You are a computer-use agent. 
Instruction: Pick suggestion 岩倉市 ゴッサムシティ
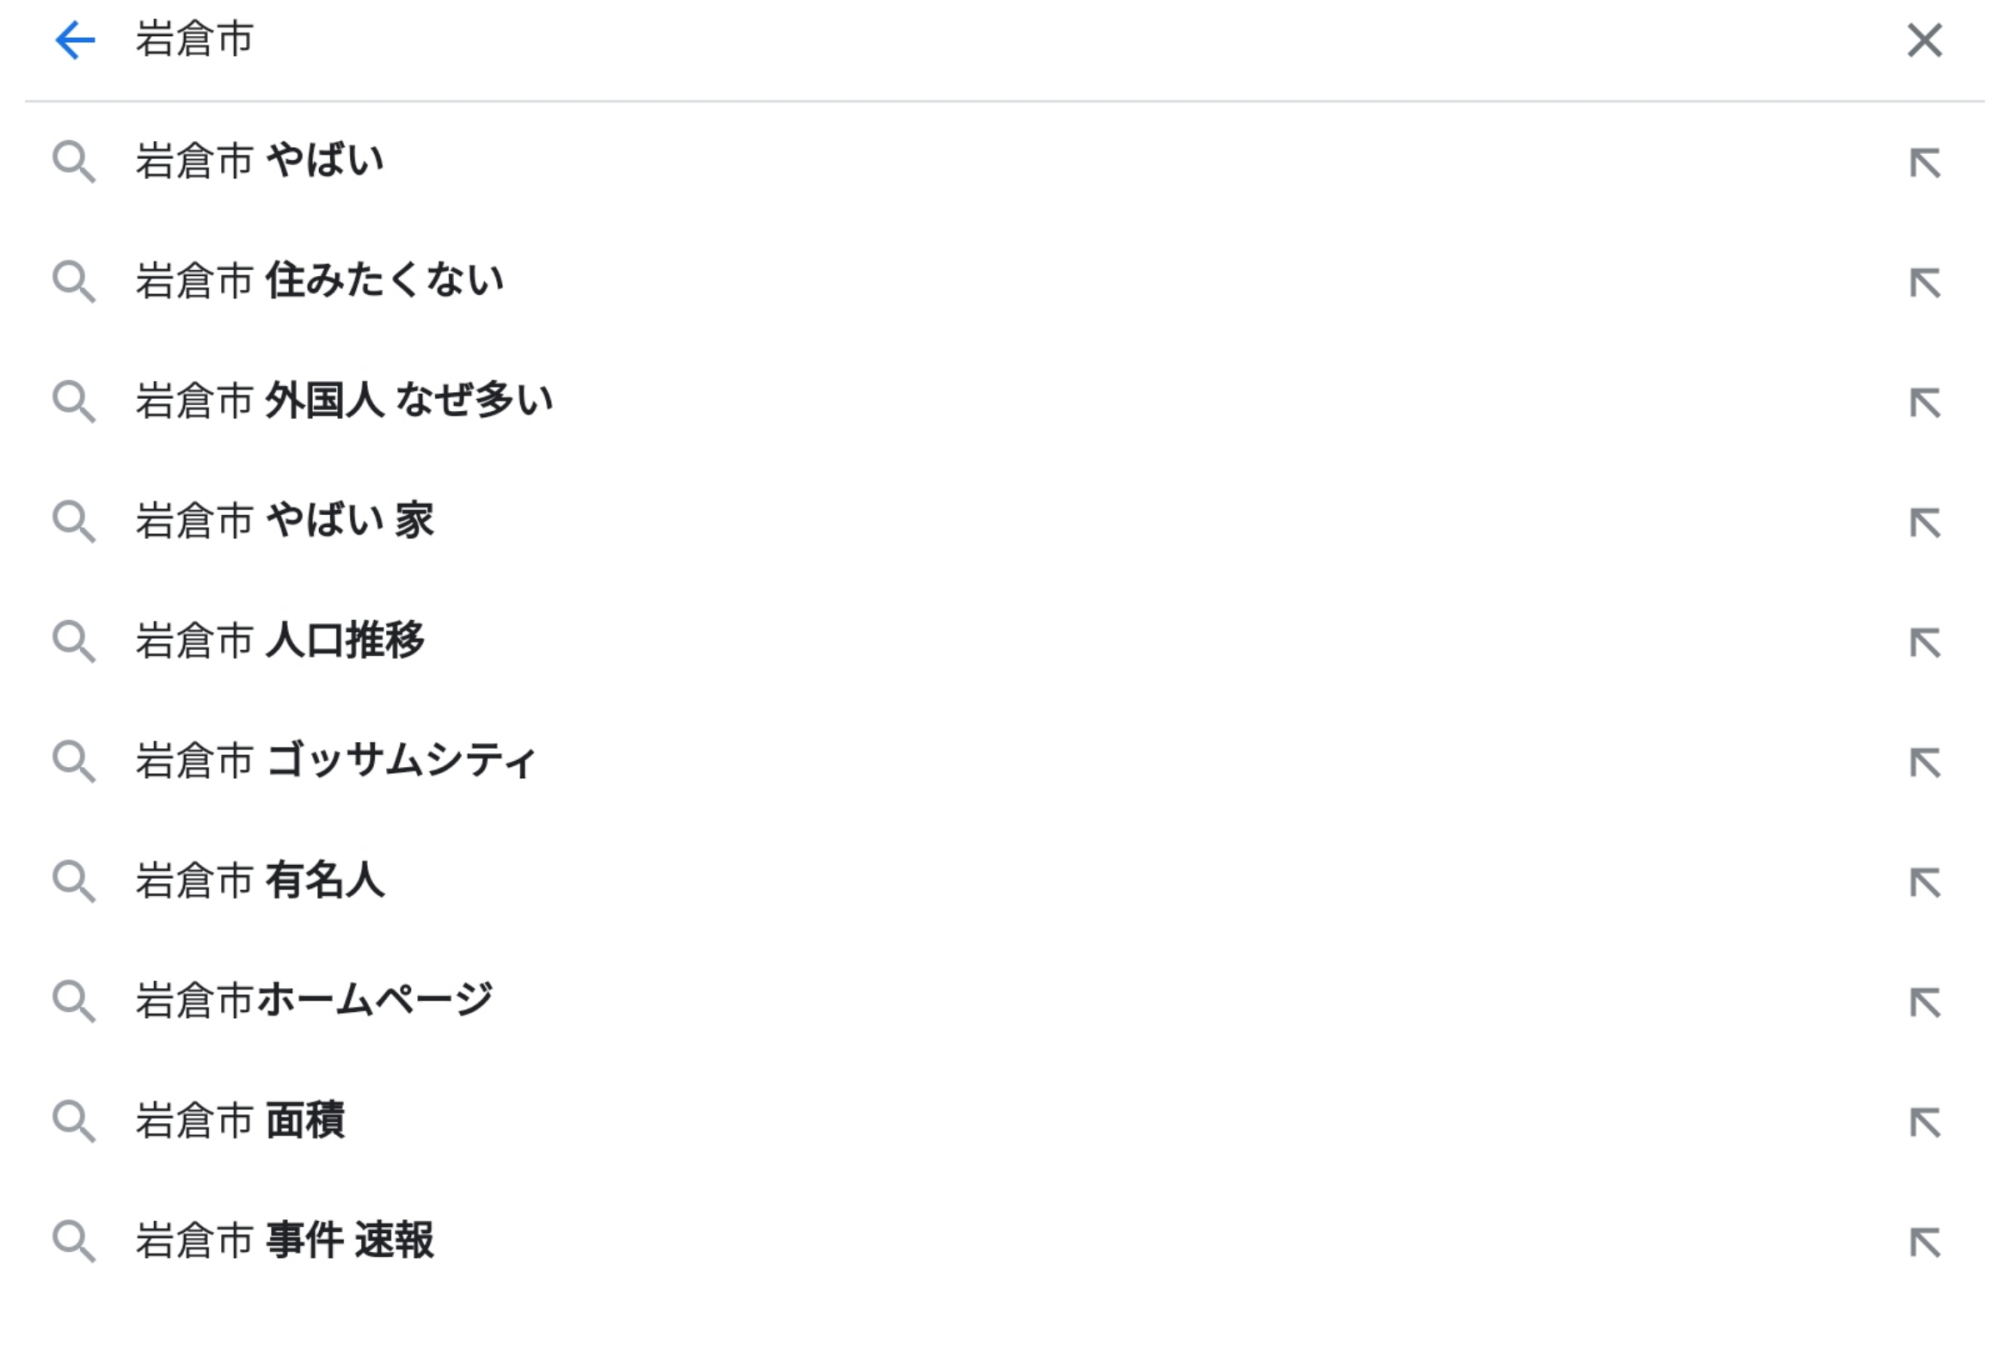coord(336,761)
